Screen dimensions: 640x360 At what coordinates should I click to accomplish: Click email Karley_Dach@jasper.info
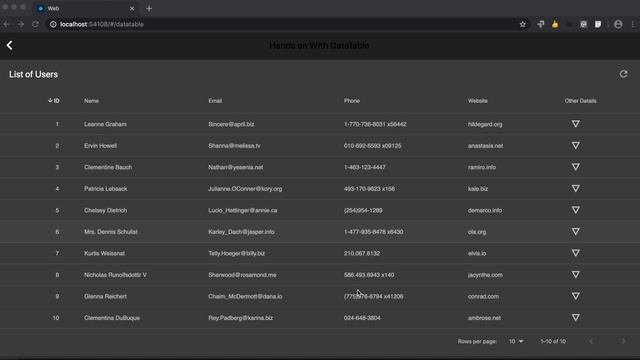tap(241, 232)
